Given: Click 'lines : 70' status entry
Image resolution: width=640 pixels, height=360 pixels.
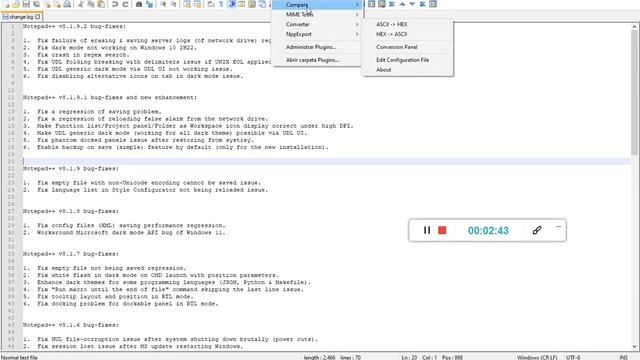Looking at the screenshot, I should point(351,357).
